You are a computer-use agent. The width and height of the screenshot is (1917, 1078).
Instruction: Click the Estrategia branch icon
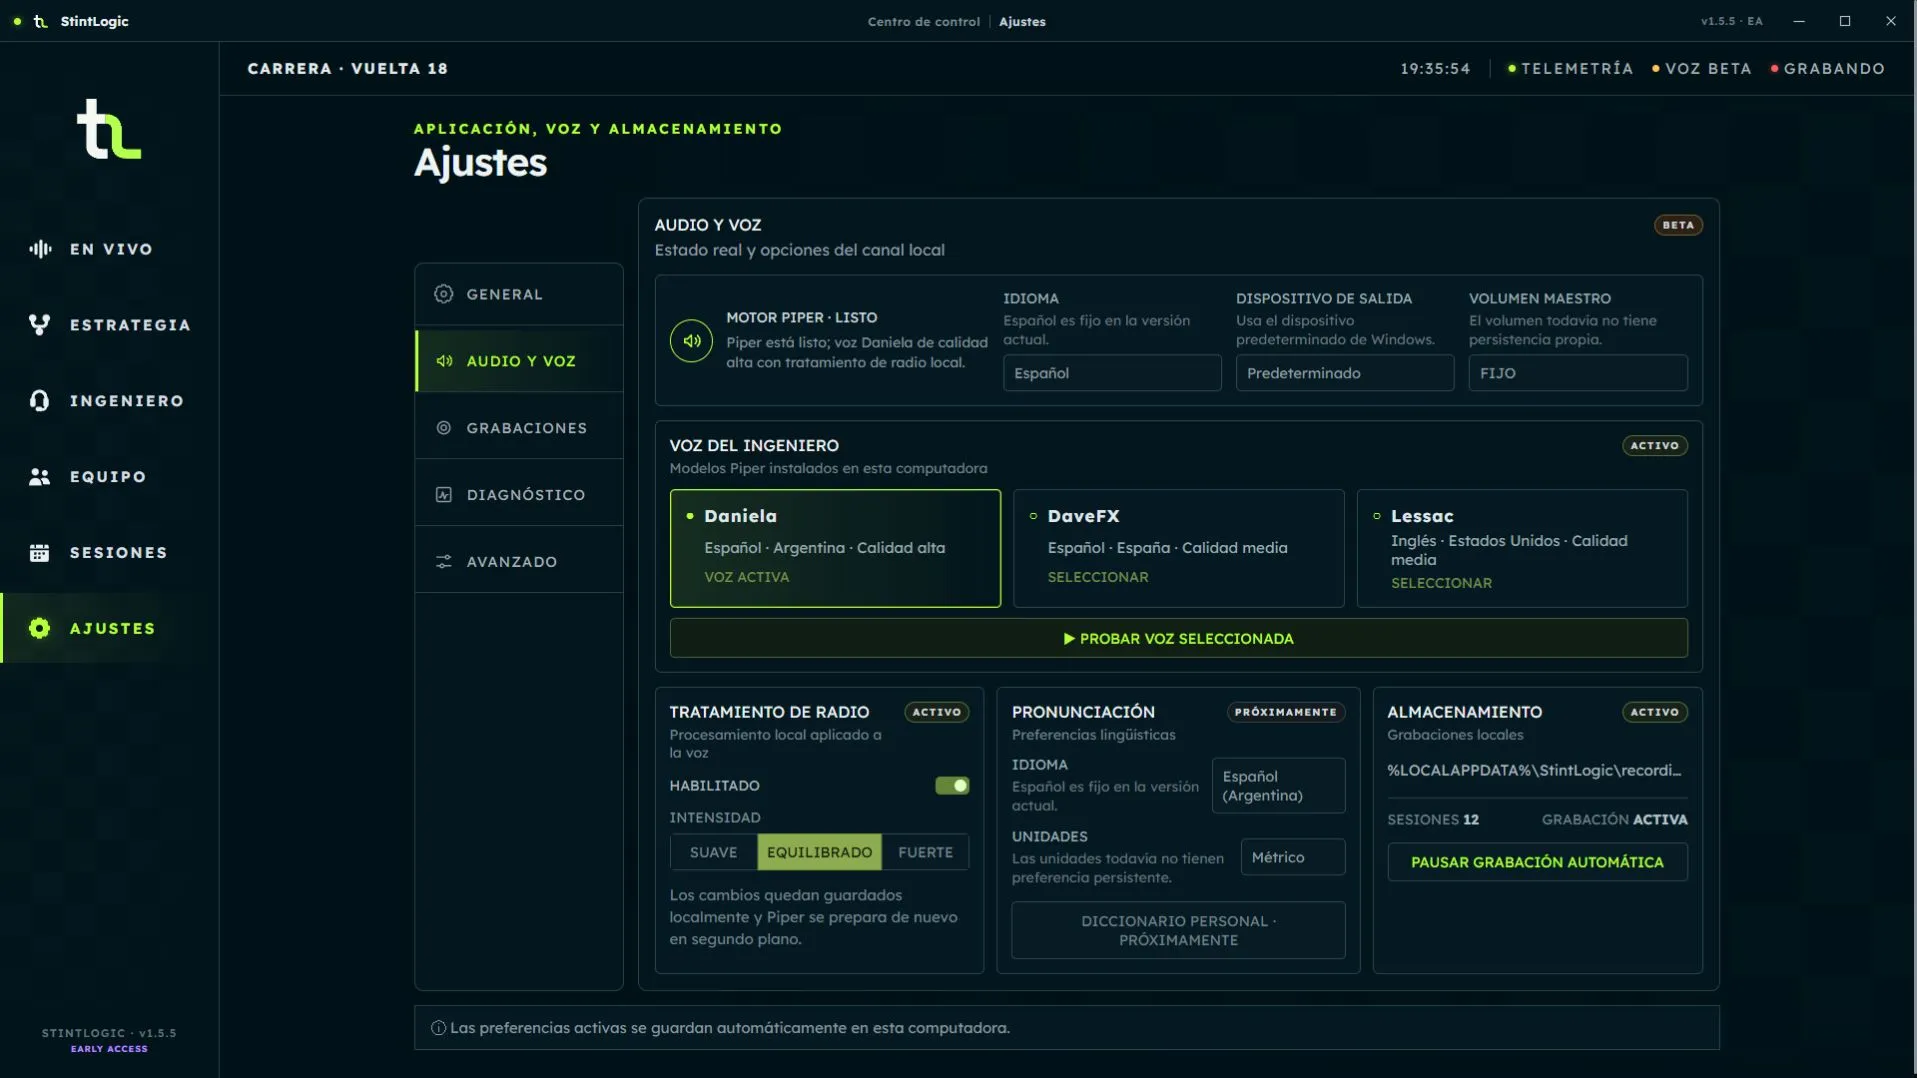40,325
